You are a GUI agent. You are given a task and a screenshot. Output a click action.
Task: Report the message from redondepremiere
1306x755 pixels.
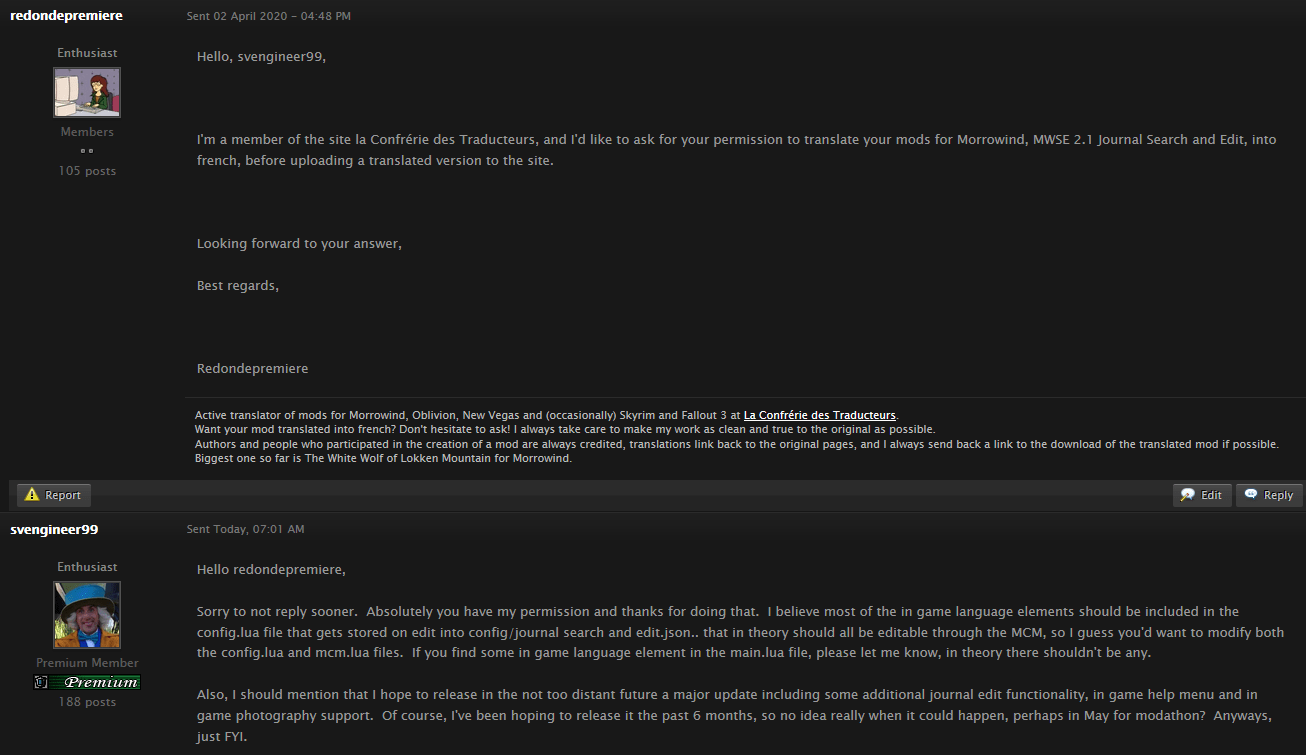[x=54, y=495]
